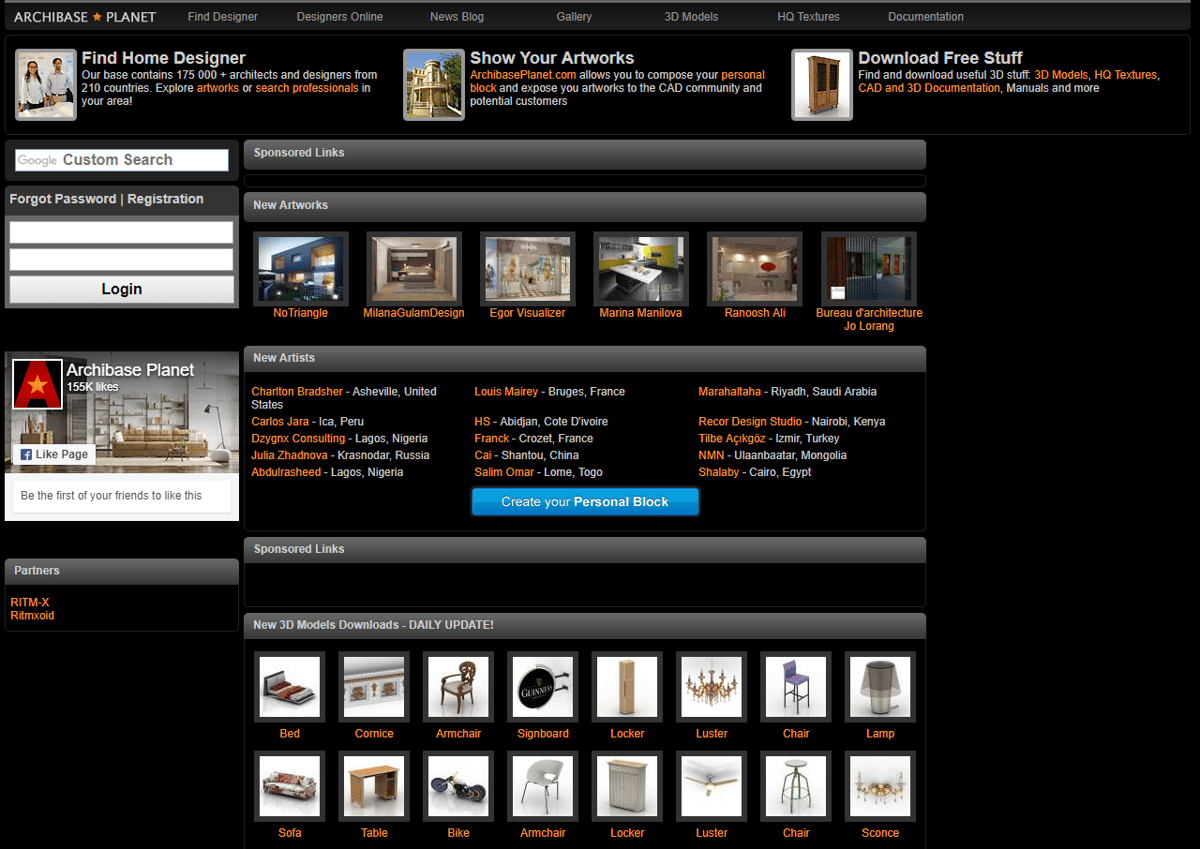Open the green stool Chair model icon
The height and width of the screenshot is (849, 1200).
coord(796,786)
